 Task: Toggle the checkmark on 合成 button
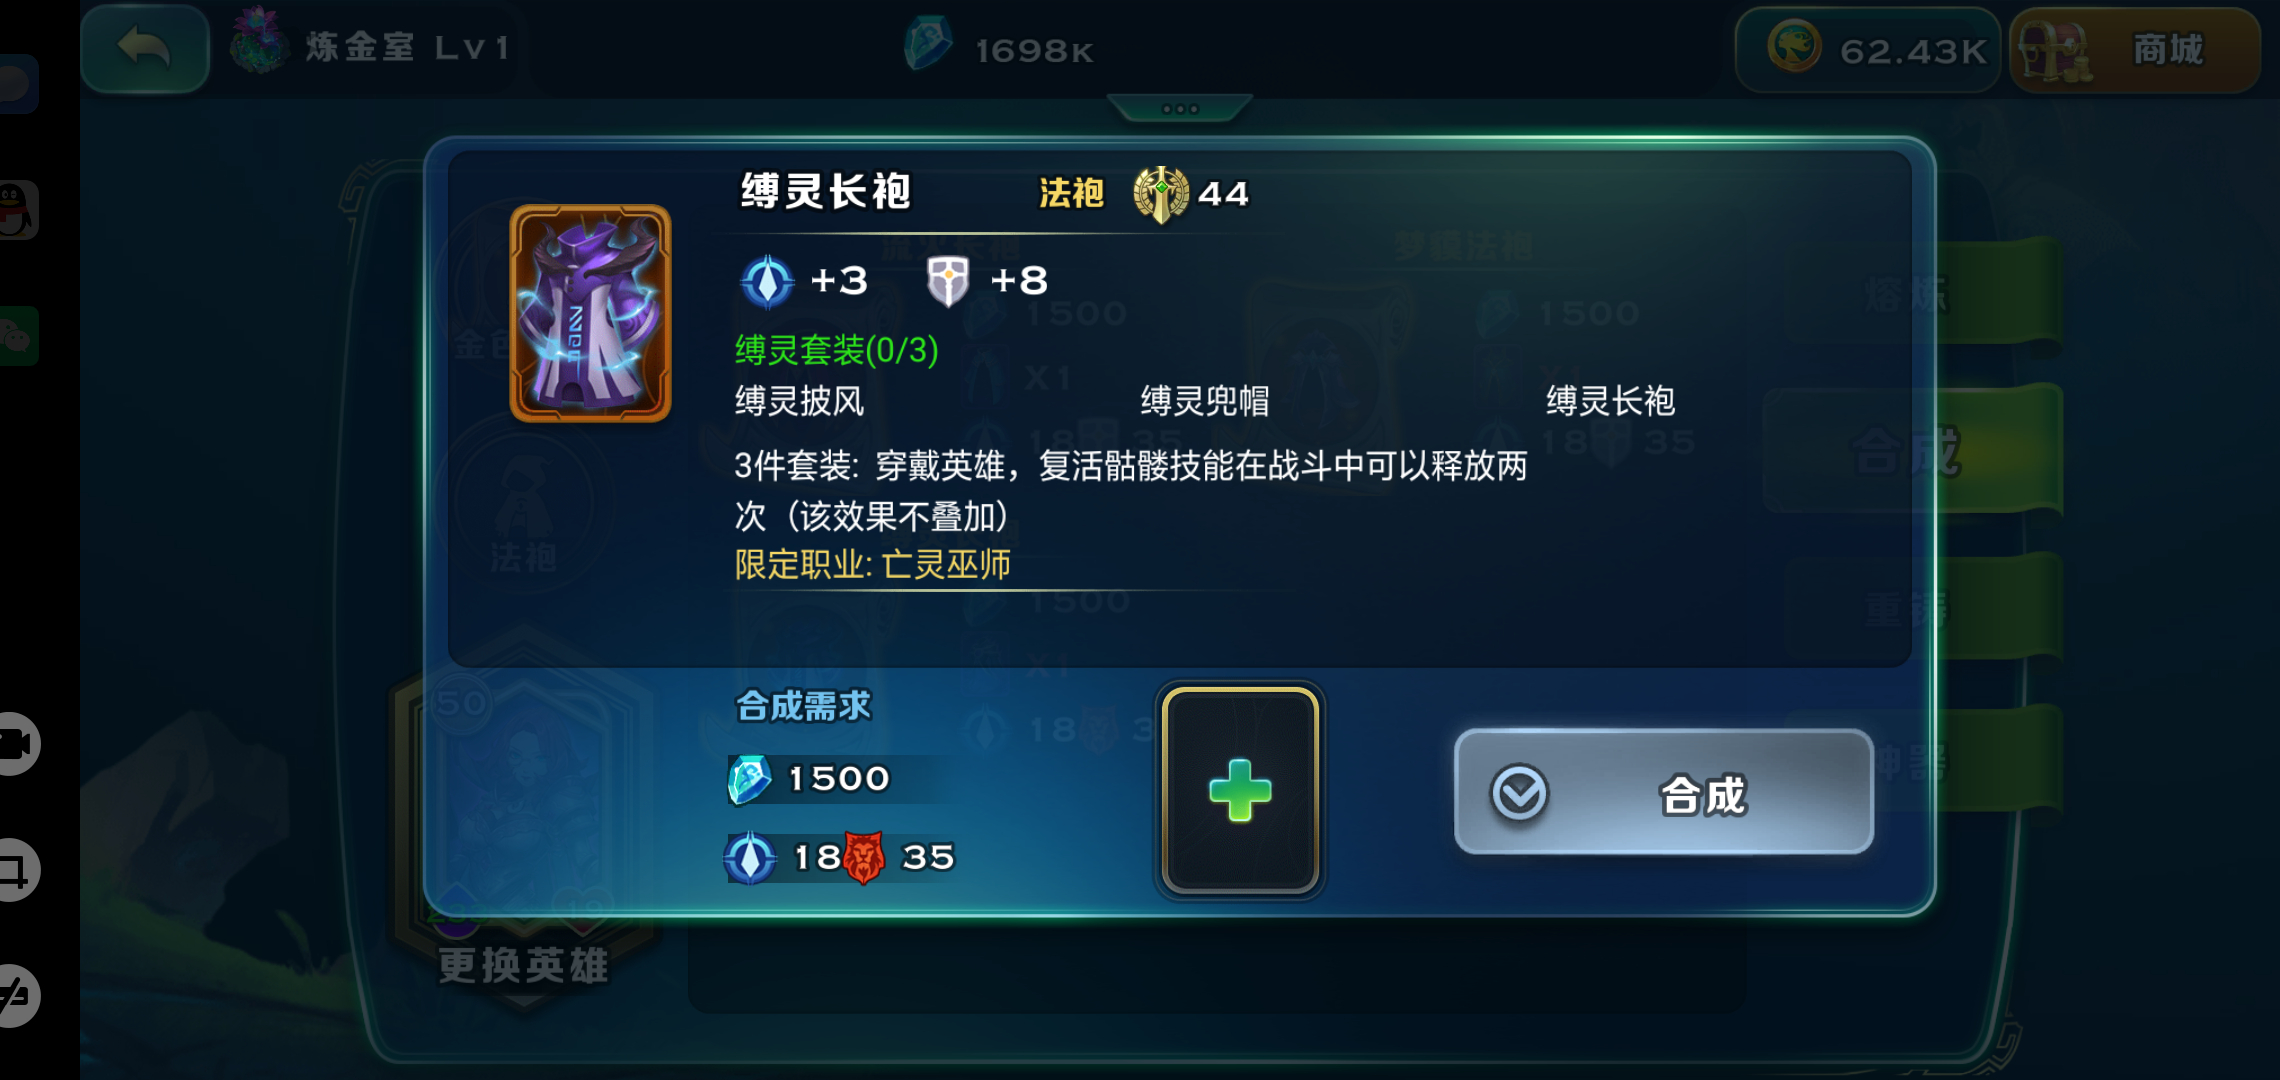point(1519,794)
